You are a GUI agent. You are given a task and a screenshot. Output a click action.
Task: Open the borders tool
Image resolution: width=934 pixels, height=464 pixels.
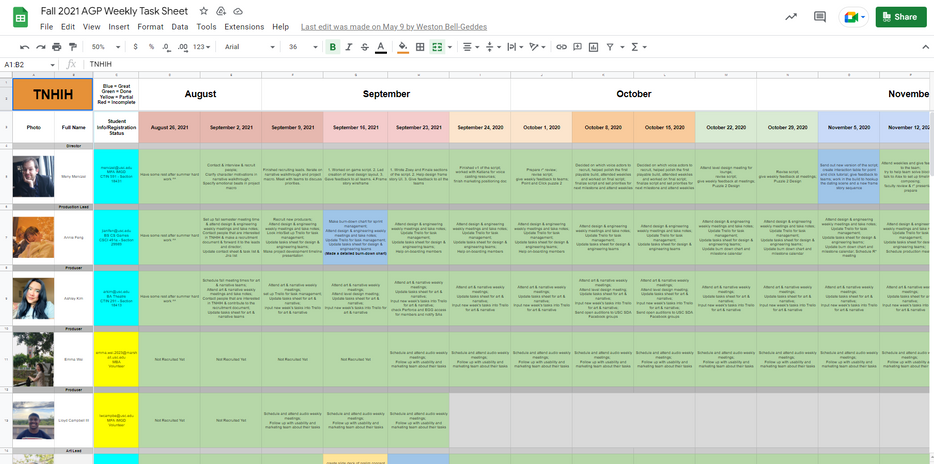click(420, 47)
